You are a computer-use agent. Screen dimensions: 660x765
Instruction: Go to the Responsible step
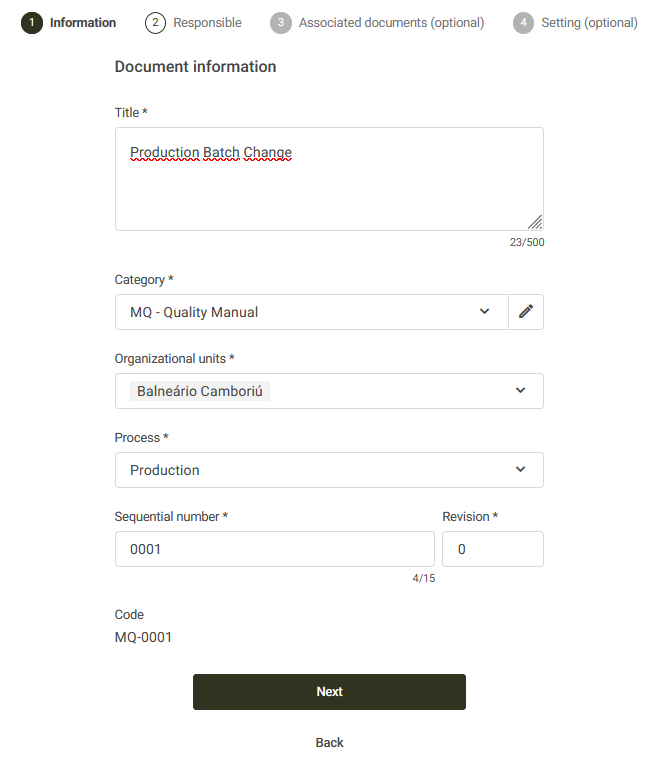pyautogui.click(x=207, y=23)
